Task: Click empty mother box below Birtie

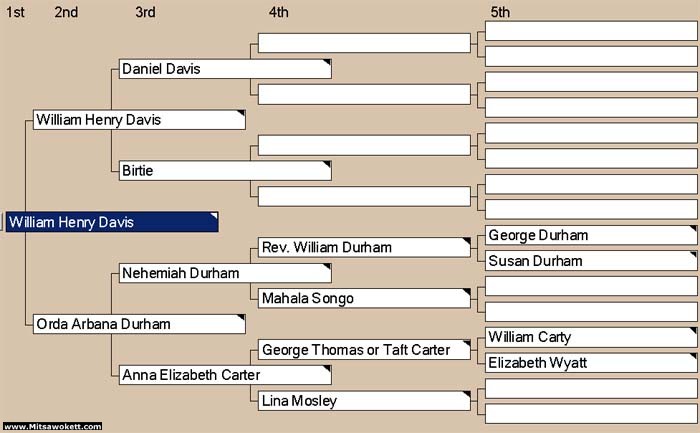Action: pos(364,196)
